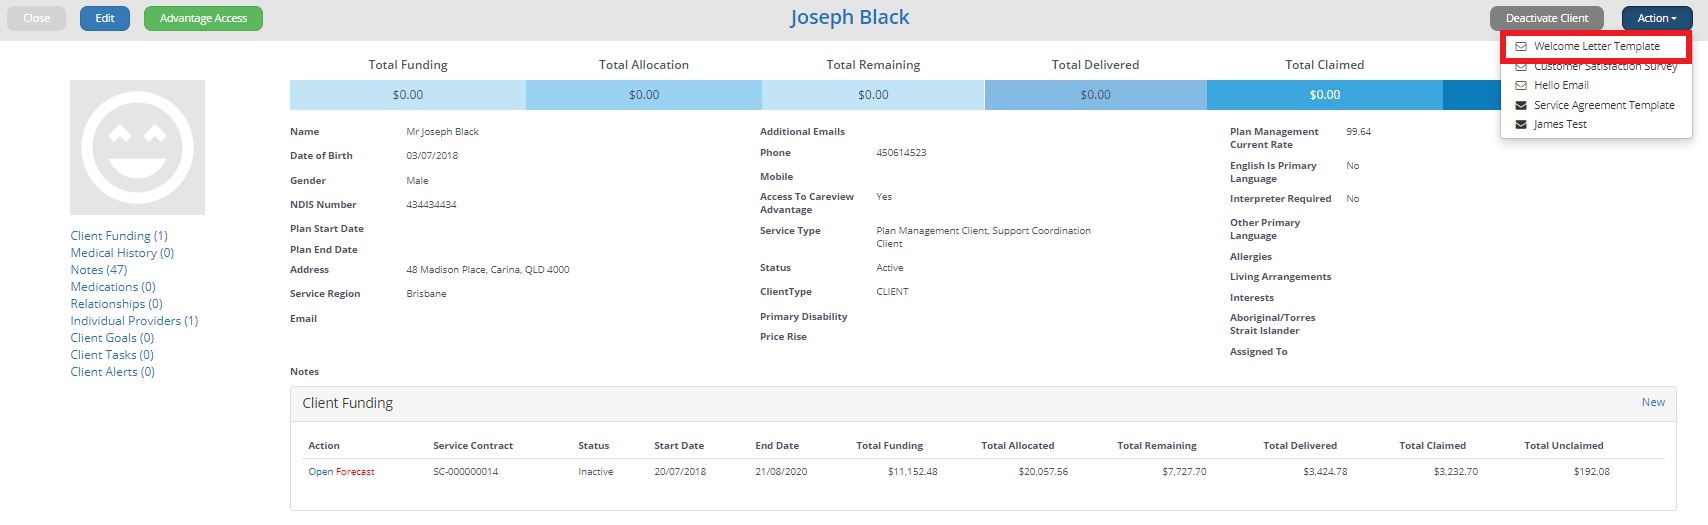Viewport: 1708px width, 525px height.
Task: Choose Welcome Letter Template from menu
Action: click(1596, 47)
